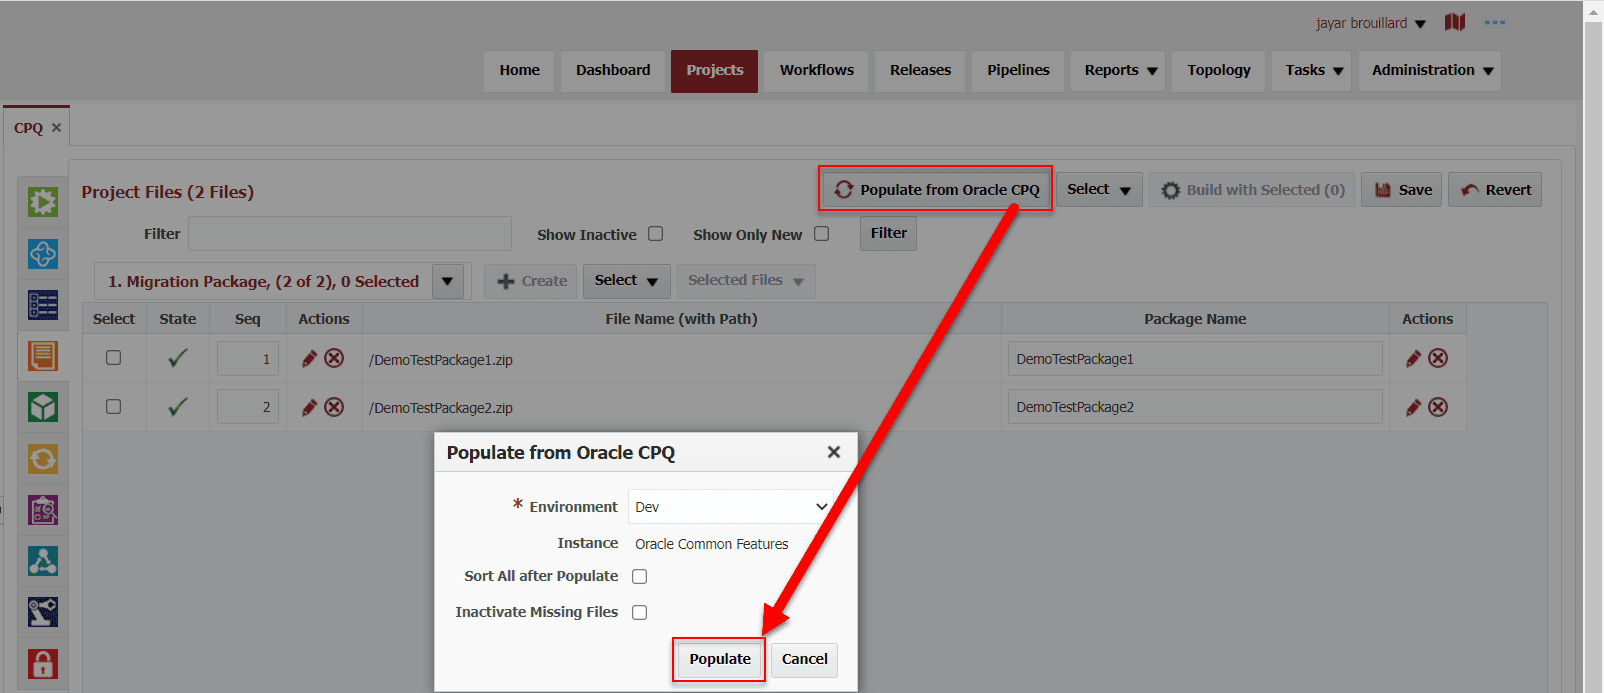Open the orange document sidebar icon
This screenshot has height=693, width=1604.
(x=43, y=356)
